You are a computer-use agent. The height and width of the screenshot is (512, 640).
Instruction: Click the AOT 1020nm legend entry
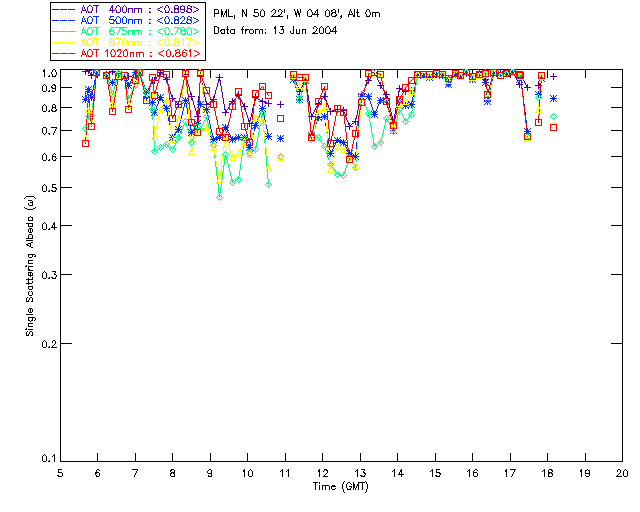(x=126, y=53)
